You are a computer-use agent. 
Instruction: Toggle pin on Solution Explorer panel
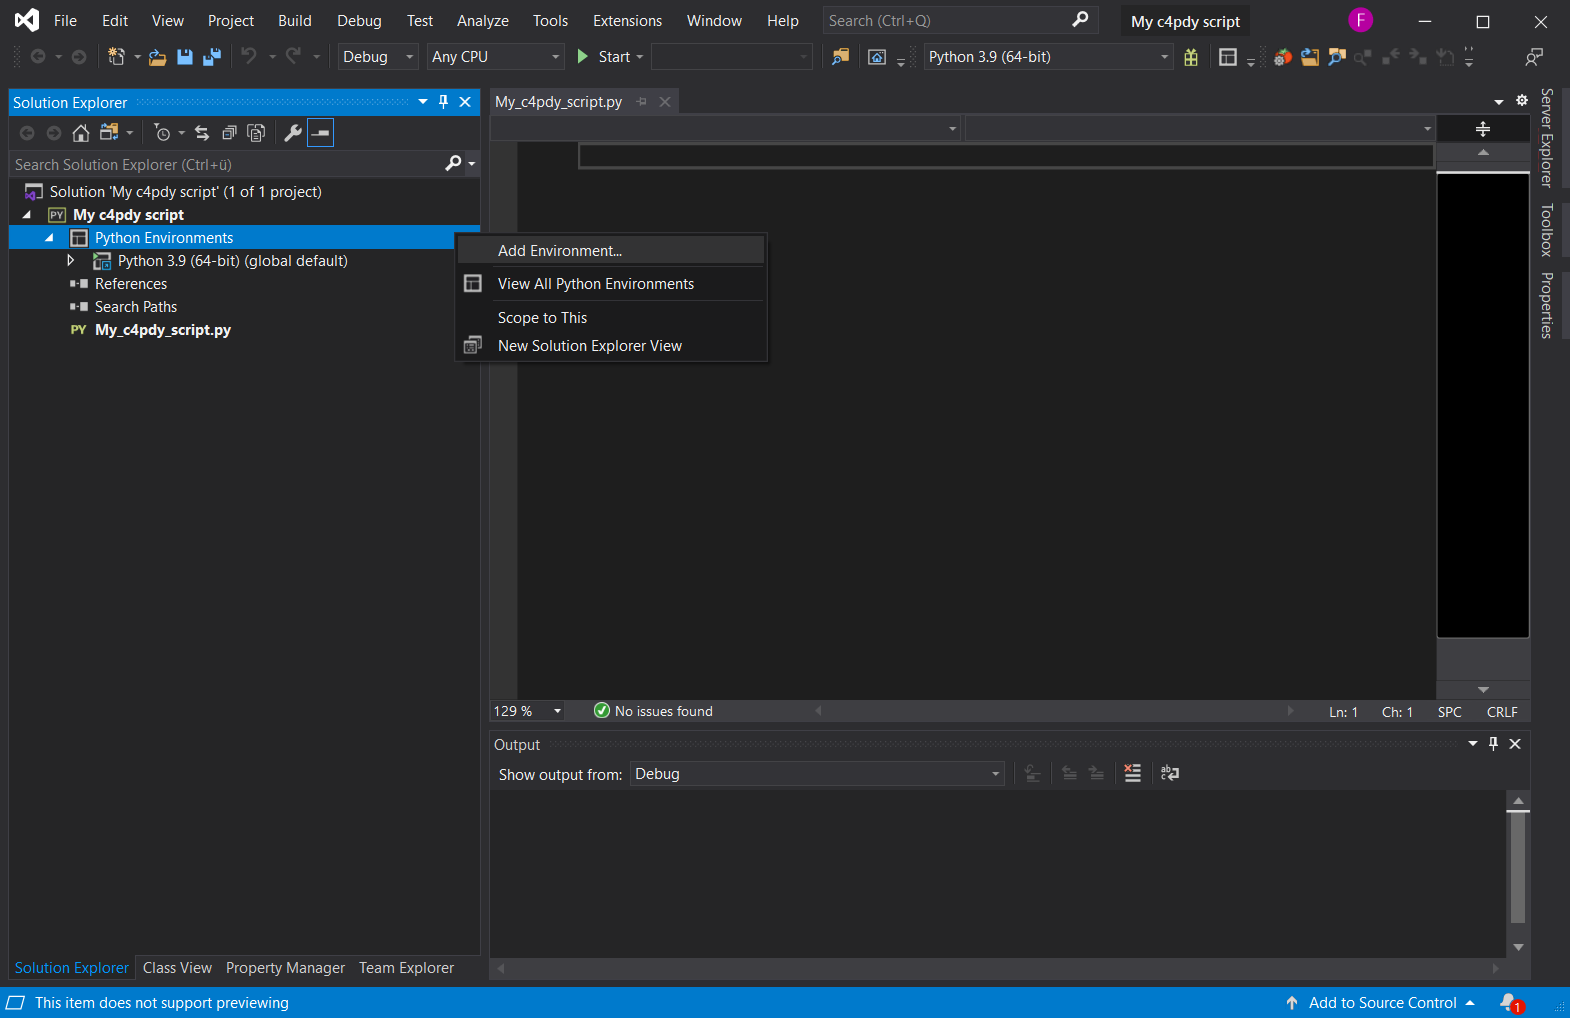coord(444,102)
